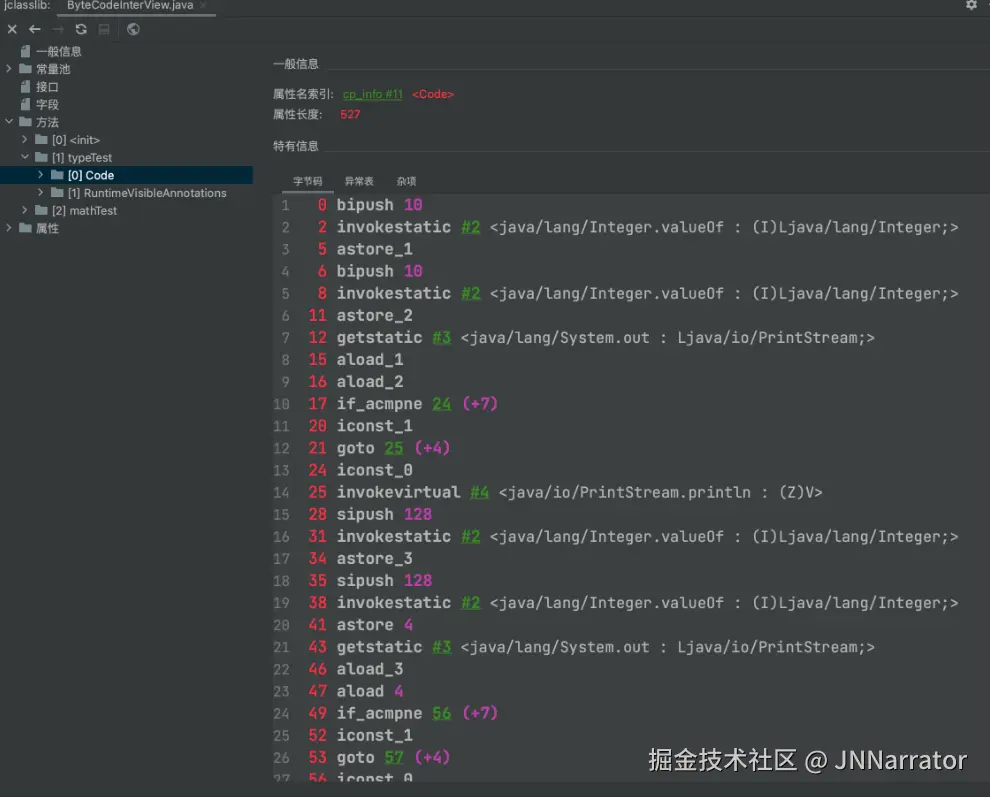Follow #3 link on bytecode line 21
Viewport: 990px width, 797px height.
441,647
